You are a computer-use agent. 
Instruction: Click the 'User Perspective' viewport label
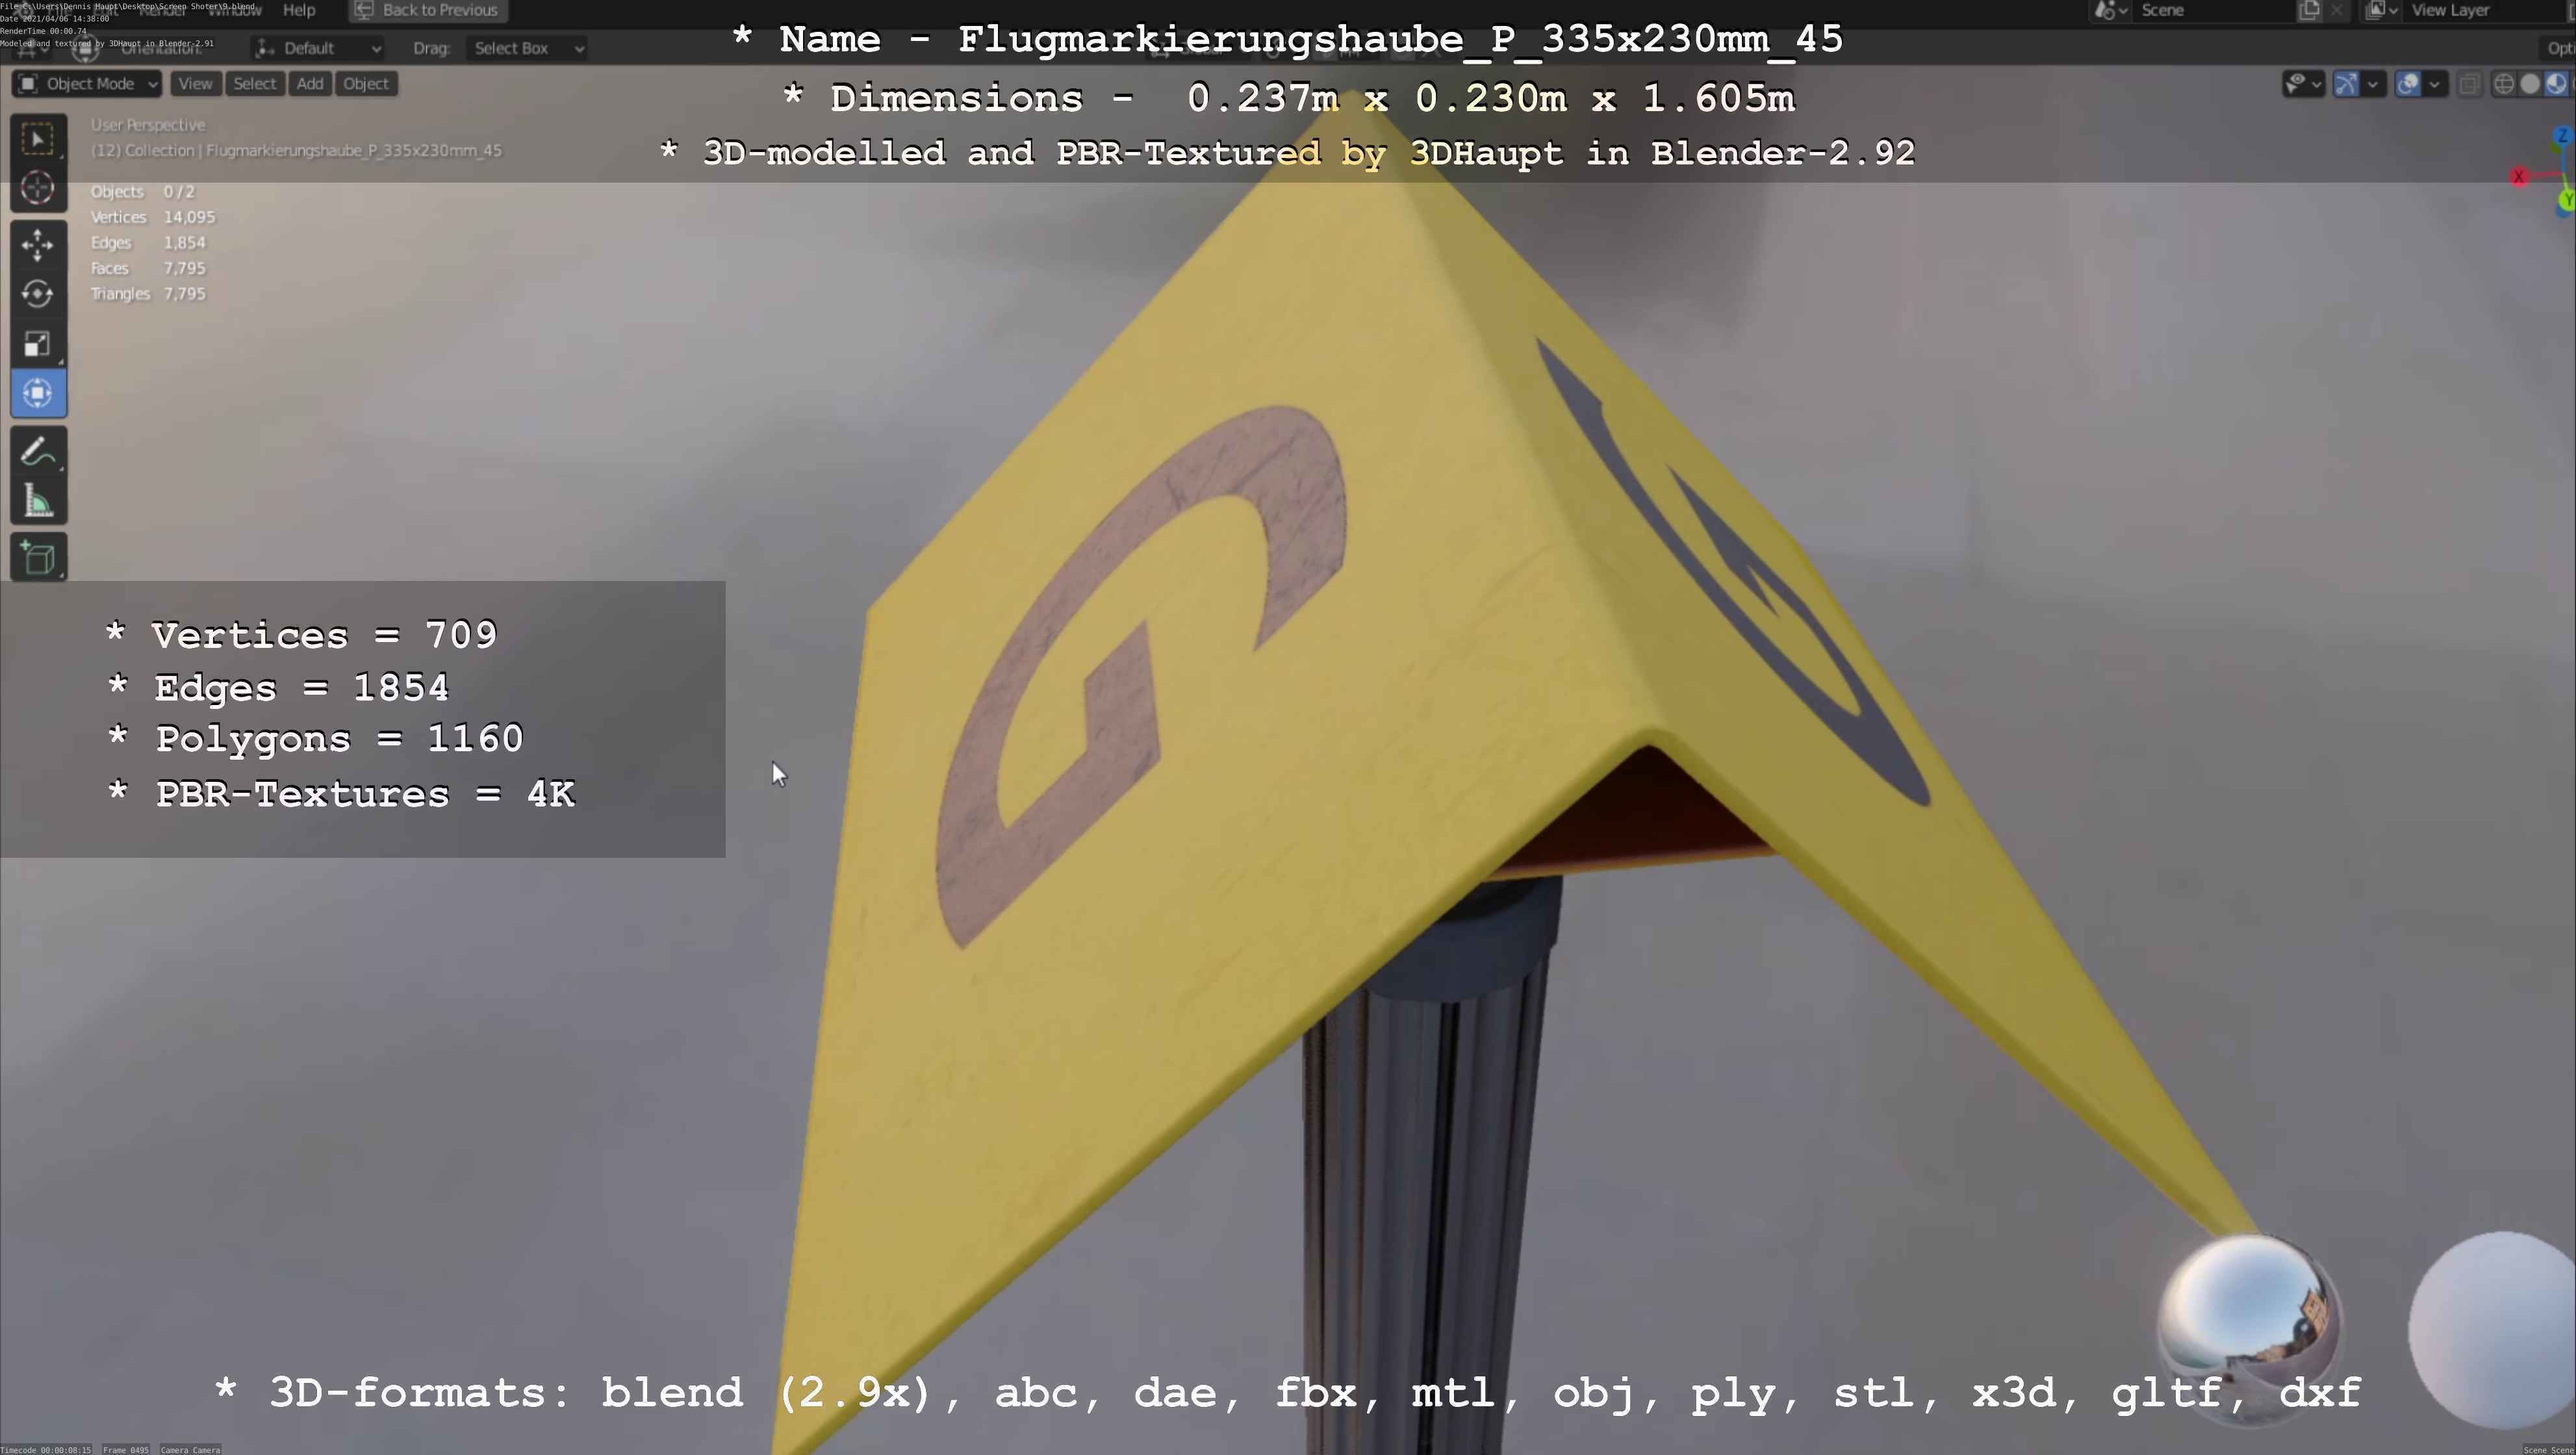pyautogui.click(x=148, y=125)
